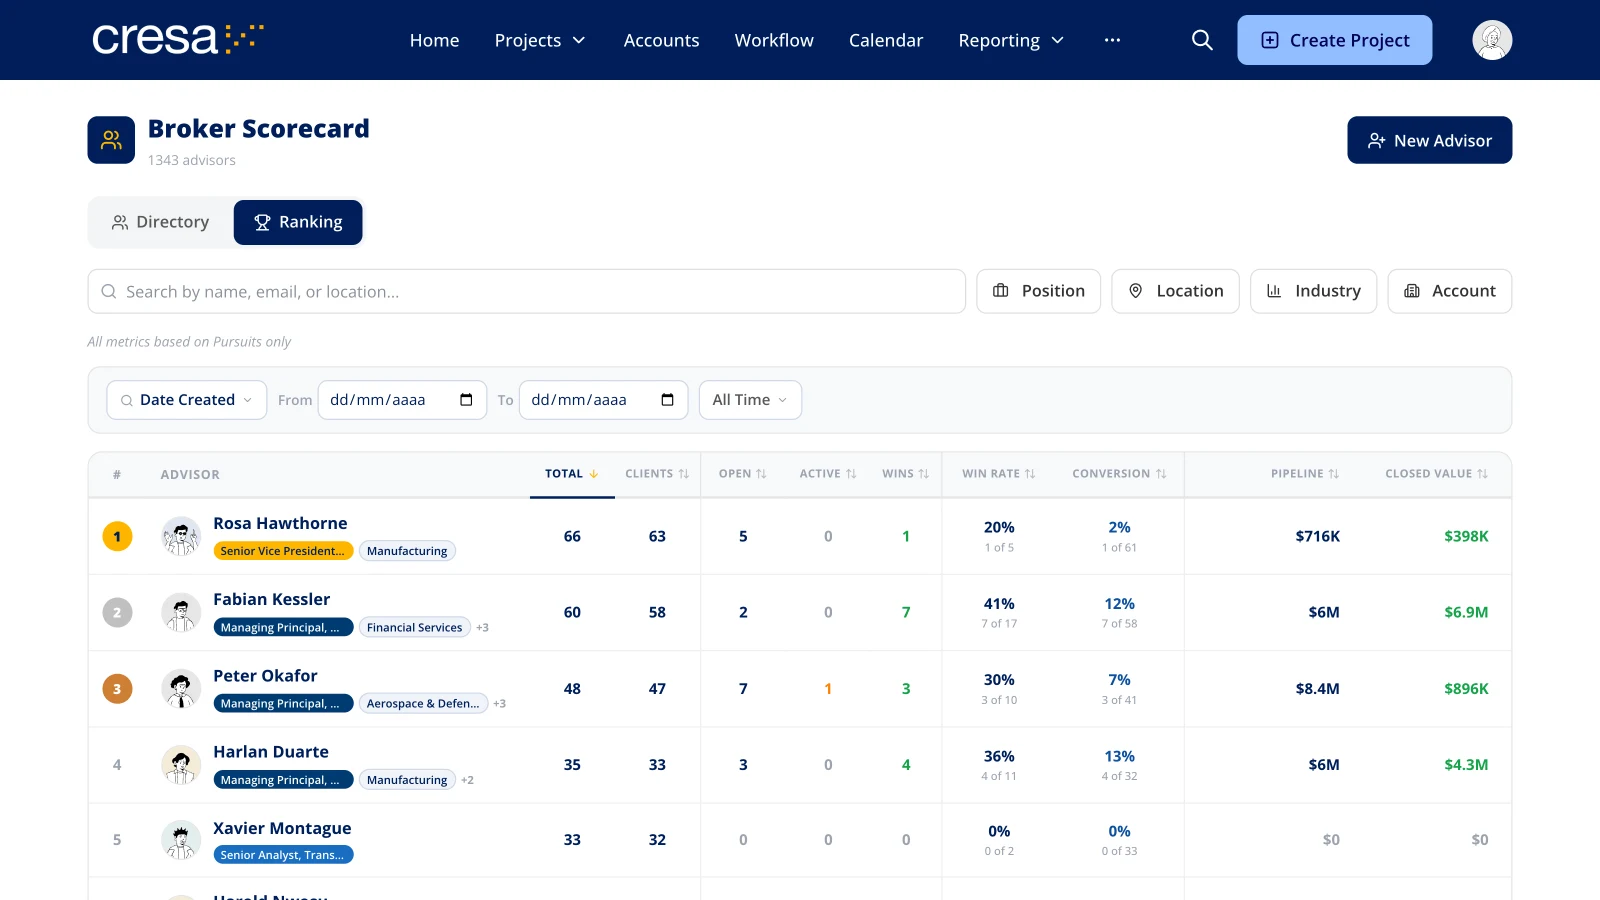Open Calendar in the navbar
Image resolution: width=1600 pixels, height=900 pixels.
tap(886, 40)
